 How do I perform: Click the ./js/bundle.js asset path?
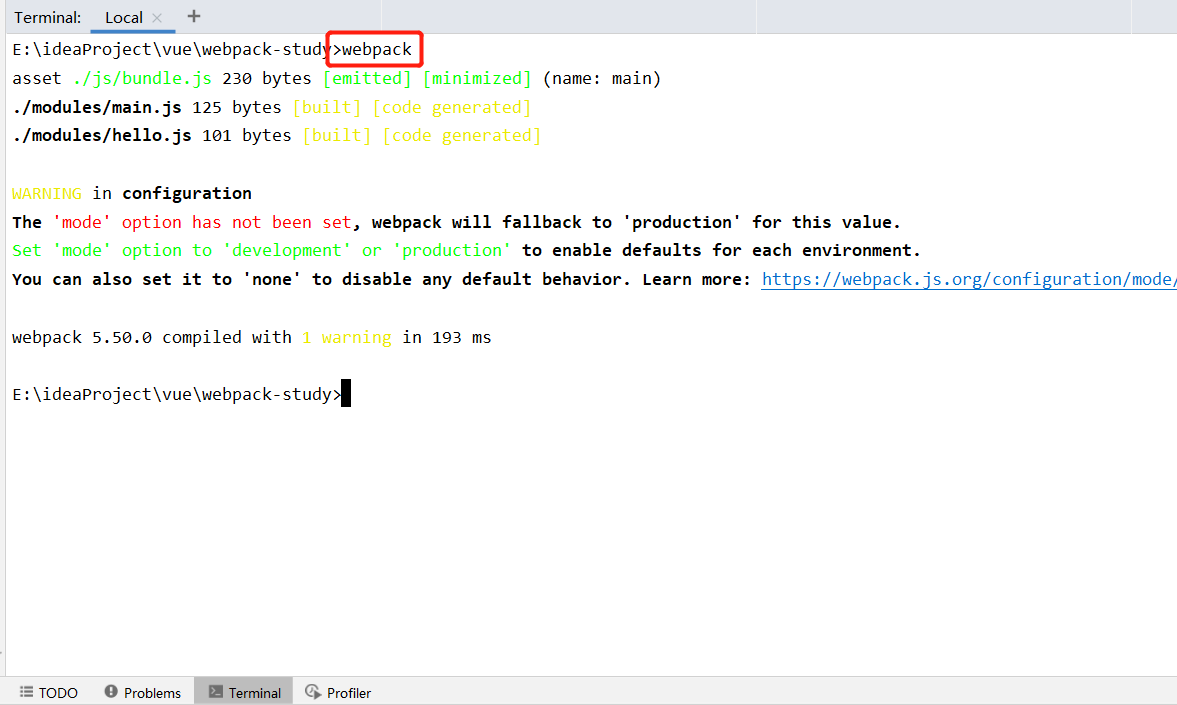pyautogui.click(x=141, y=78)
